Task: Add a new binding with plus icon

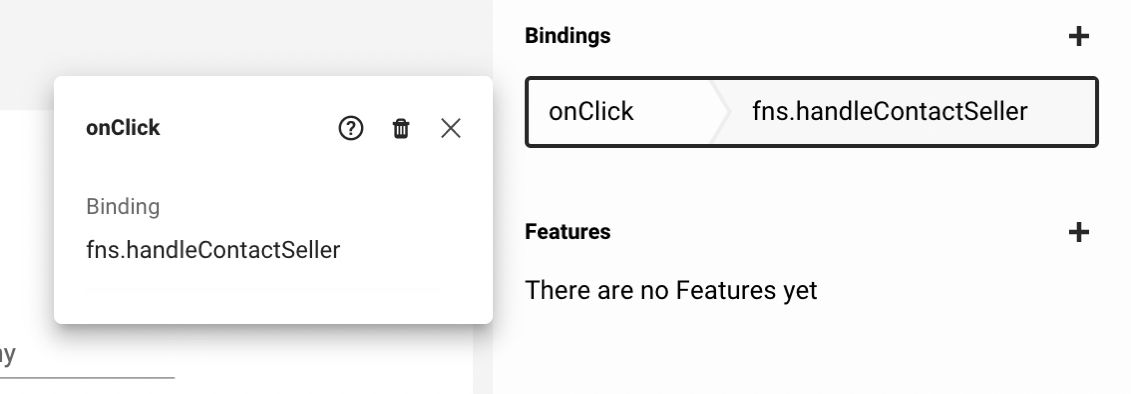Action: pos(1078,36)
